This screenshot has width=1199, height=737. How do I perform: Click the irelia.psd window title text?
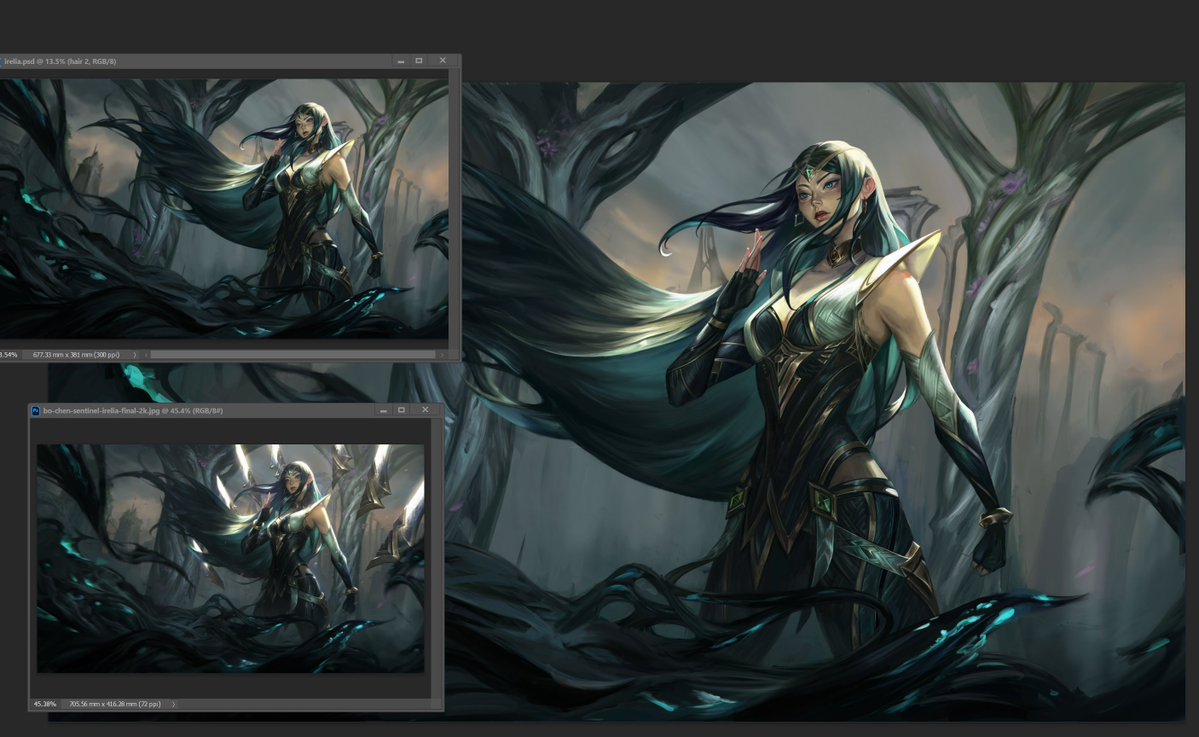point(60,61)
